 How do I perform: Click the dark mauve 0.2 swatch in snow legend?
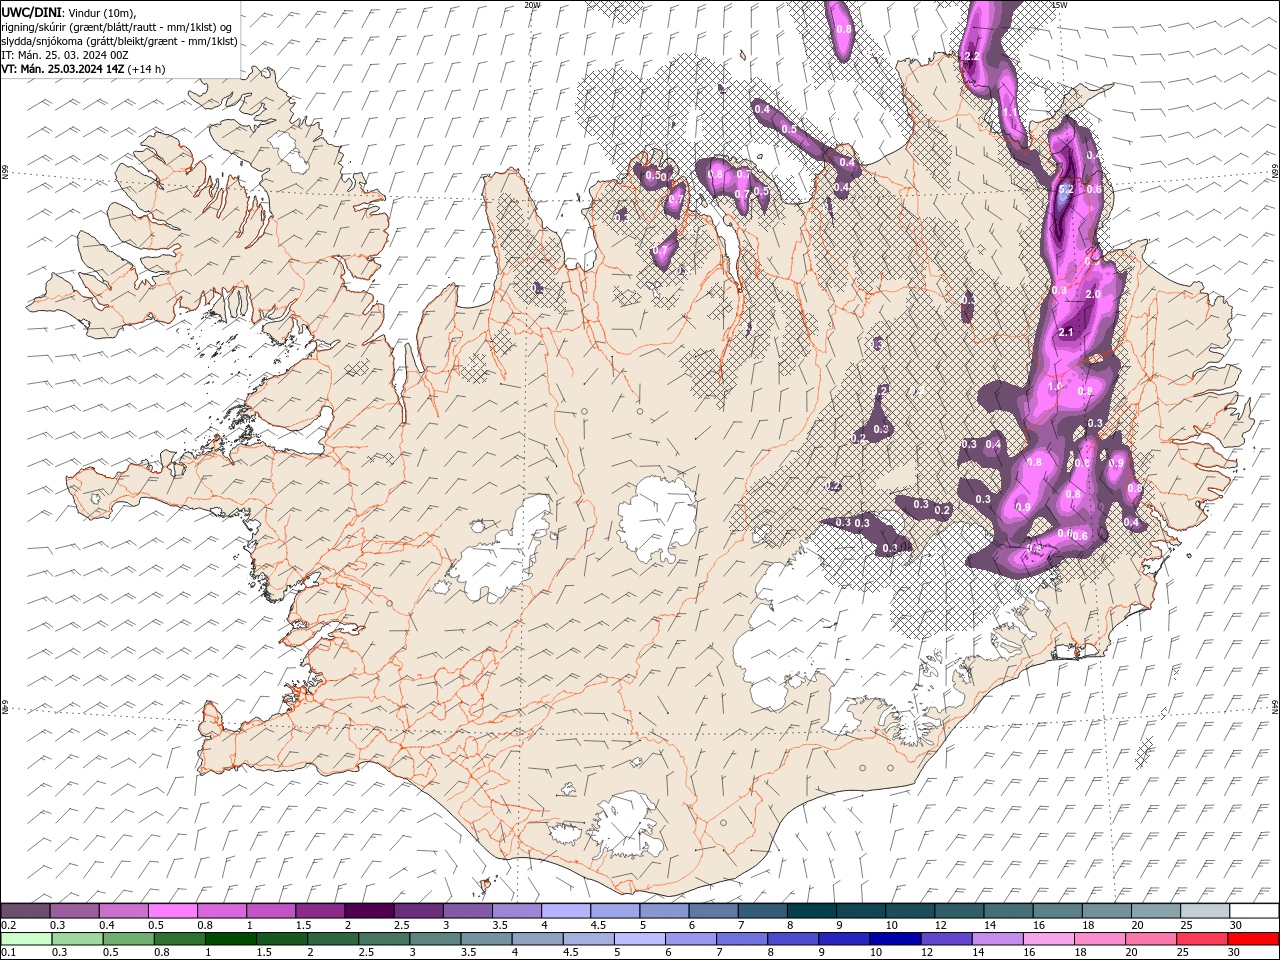25,911
